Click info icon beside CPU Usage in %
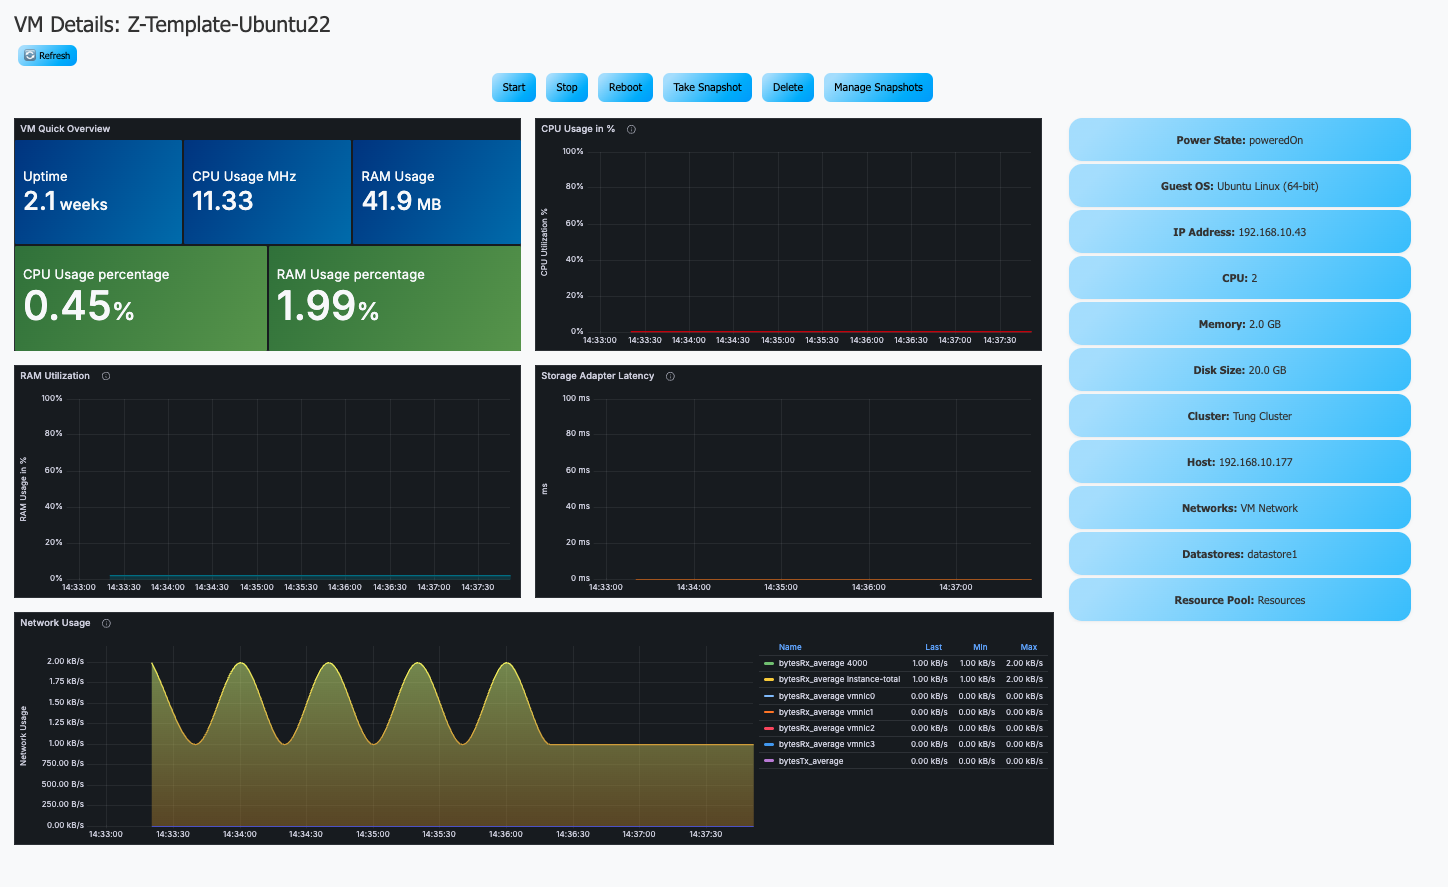 (x=631, y=129)
